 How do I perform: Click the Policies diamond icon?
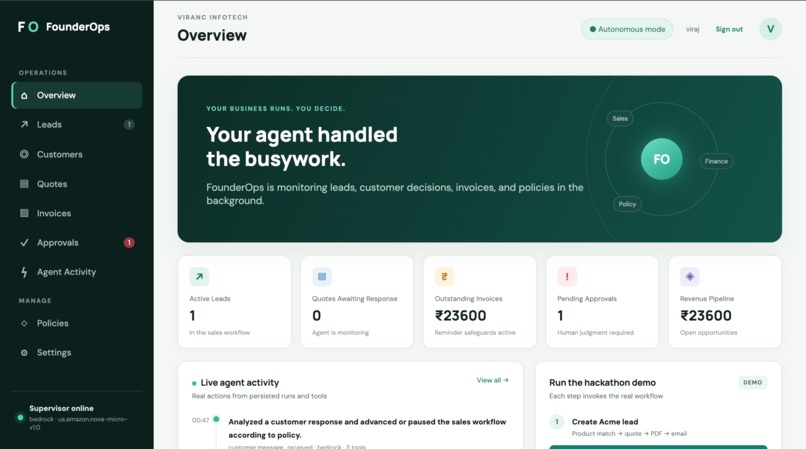[24, 324]
